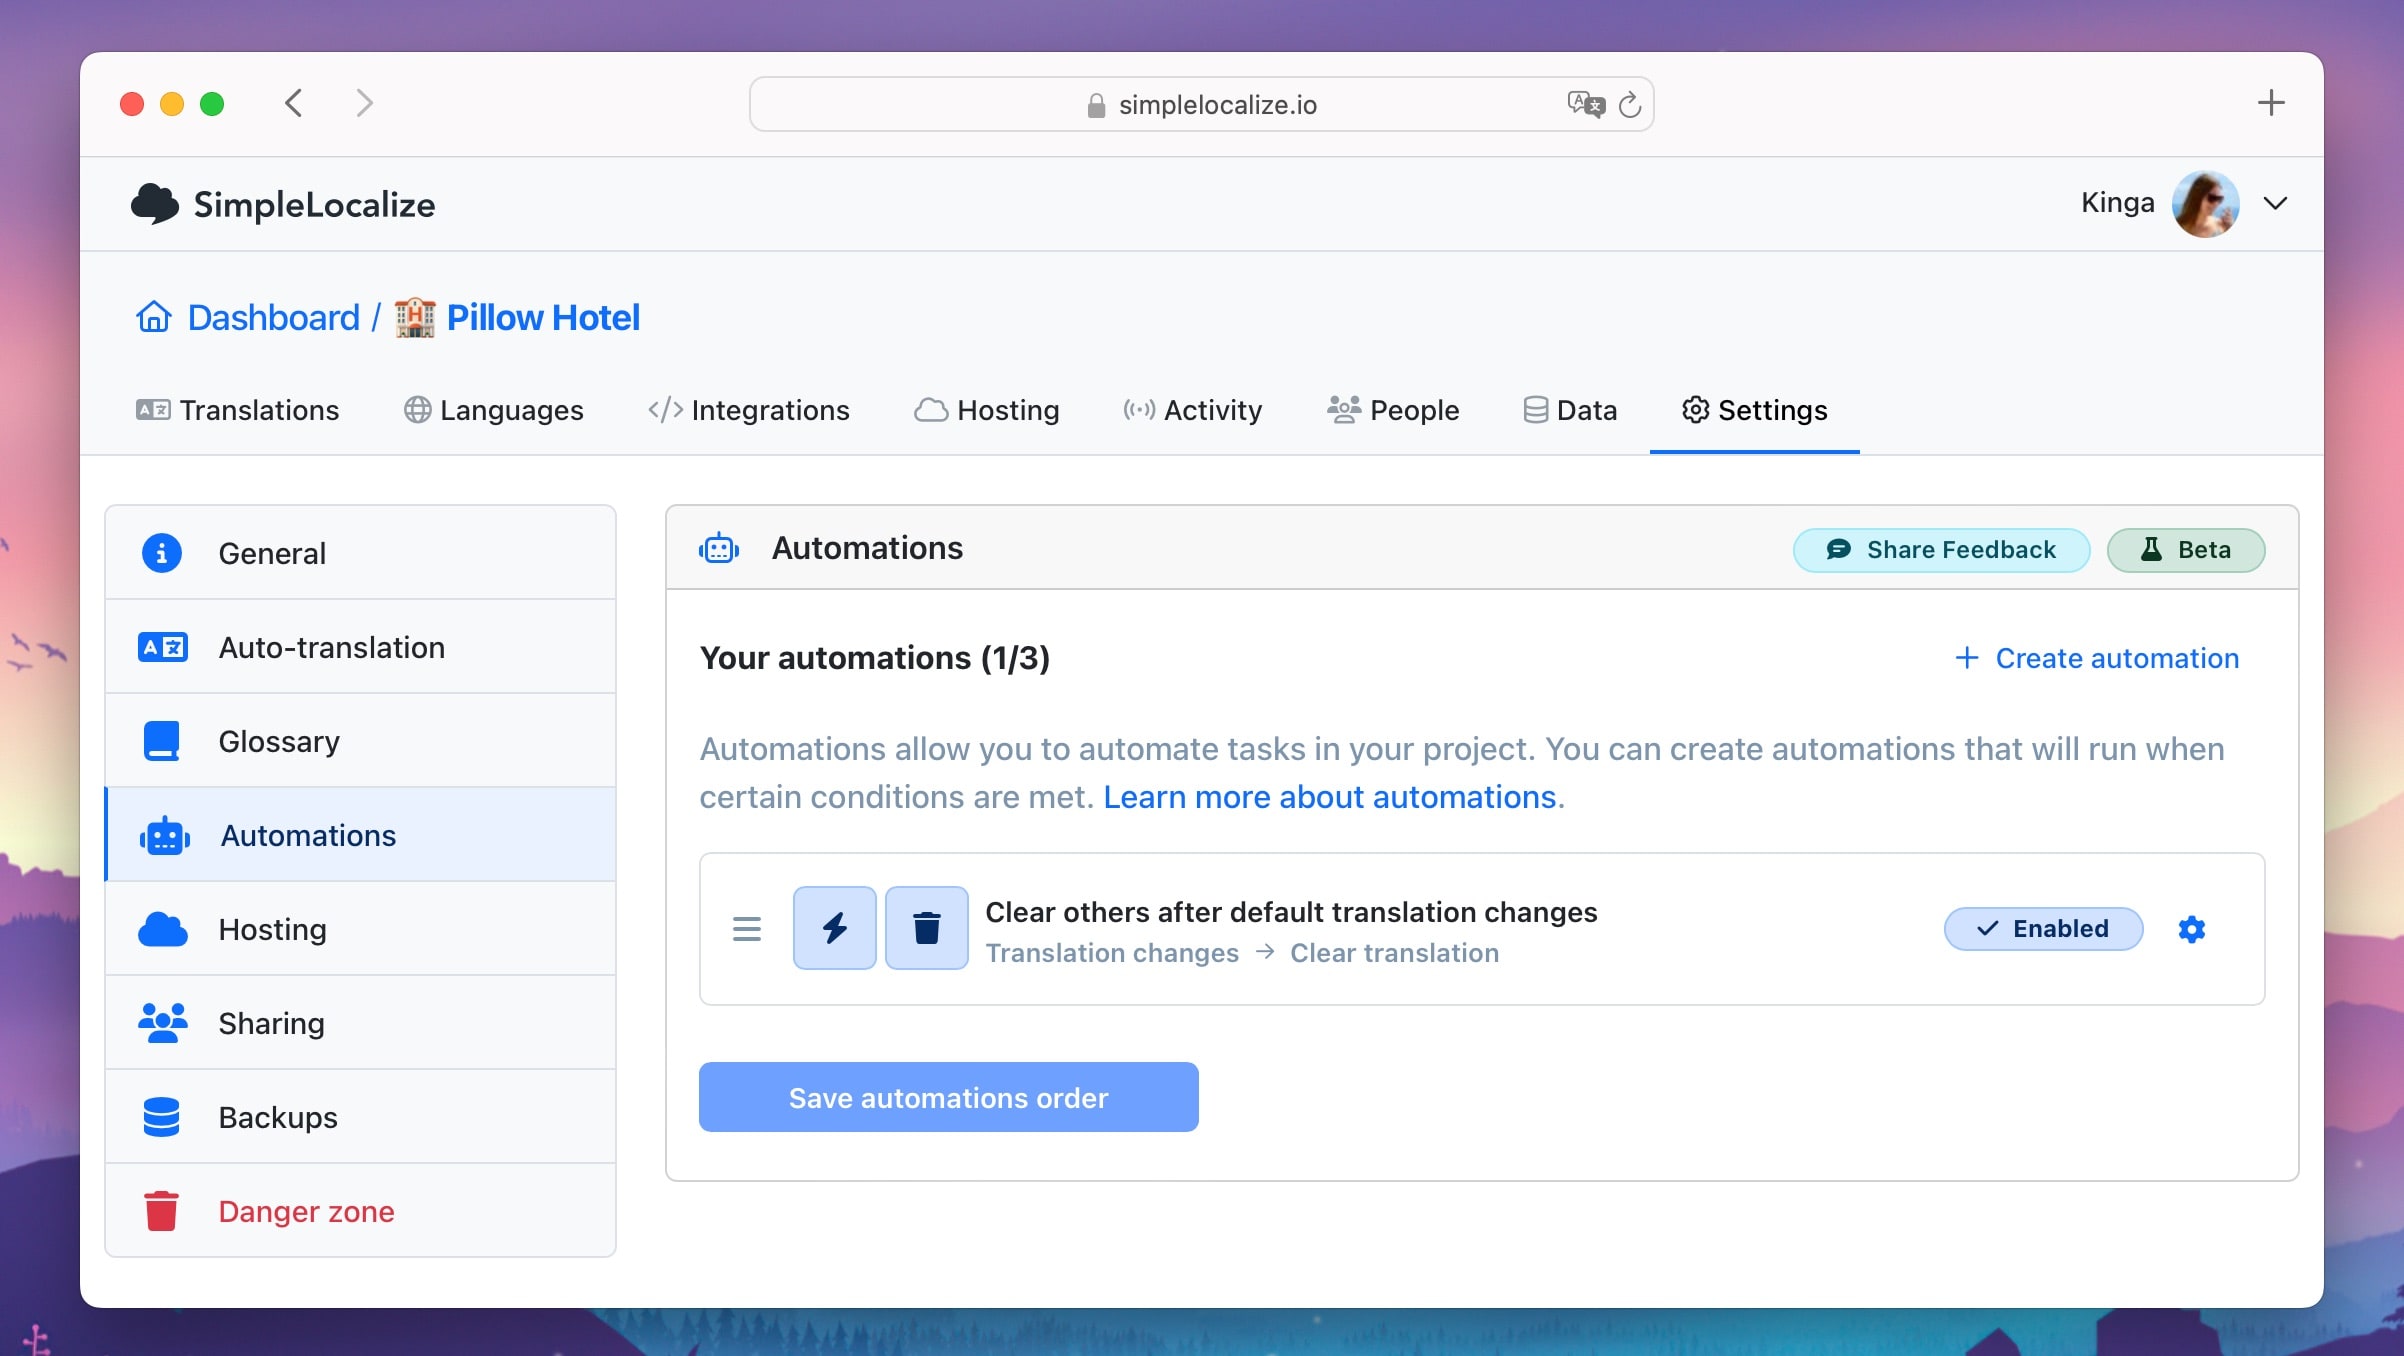Open automation settings gear icon
The image size is (2404, 1356).
(x=2192, y=929)
